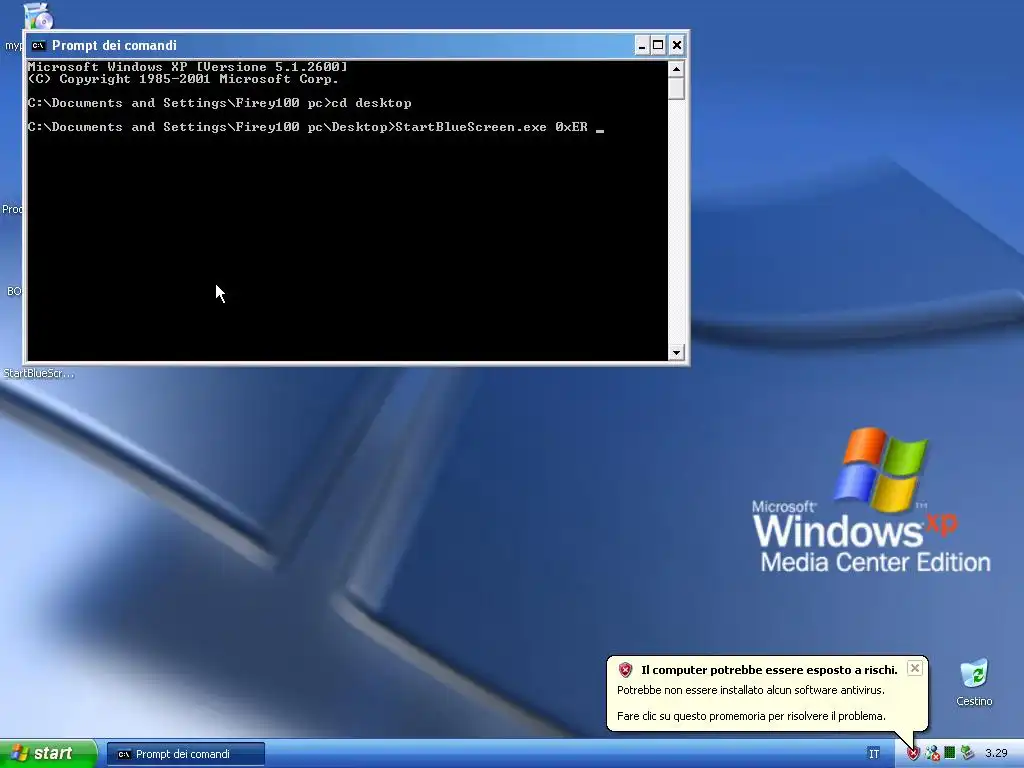Click the disc desktop icon above the Command Prompt

[39, 16]
